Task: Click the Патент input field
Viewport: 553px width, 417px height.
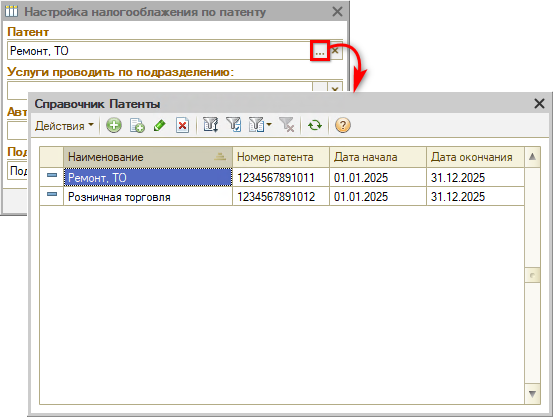Action: click(x=159, y=51)
